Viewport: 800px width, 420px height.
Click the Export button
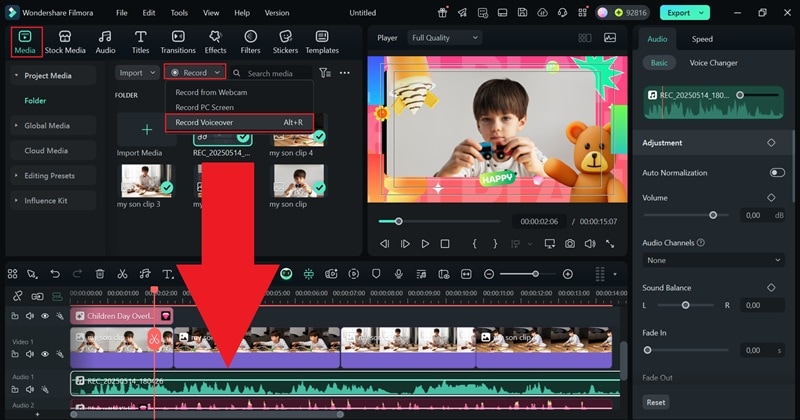(x=684, y=13)
